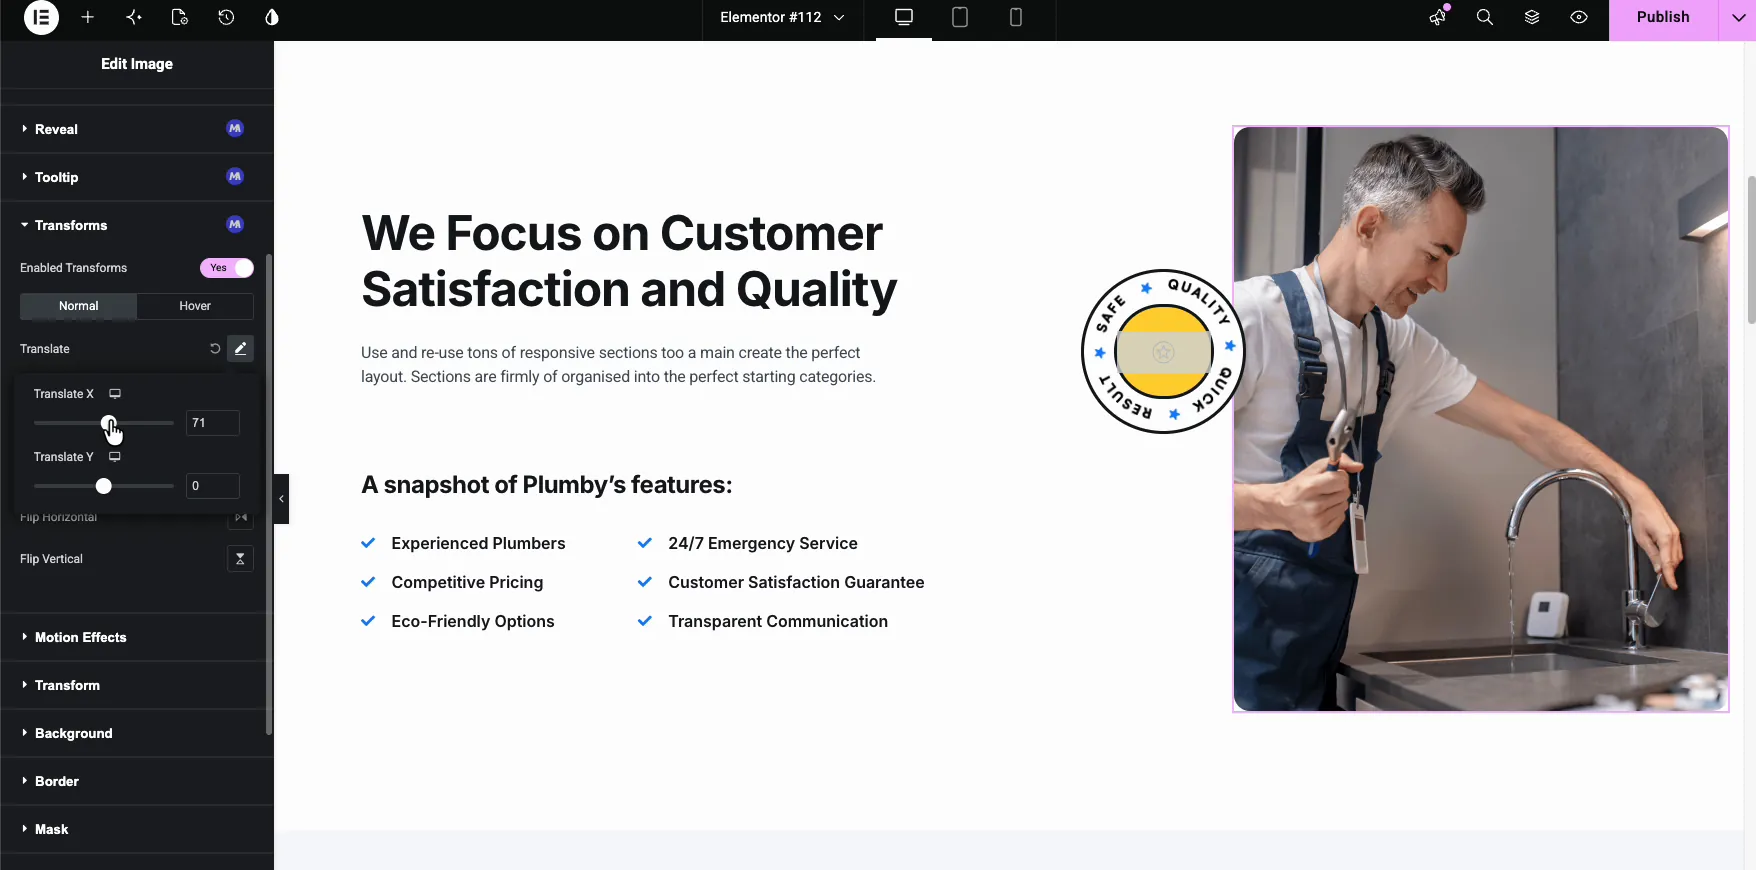The width and height of the screenshot is (1756, 870).
Task: Click the edit Translate pencil icon
Action: [240, 349]
